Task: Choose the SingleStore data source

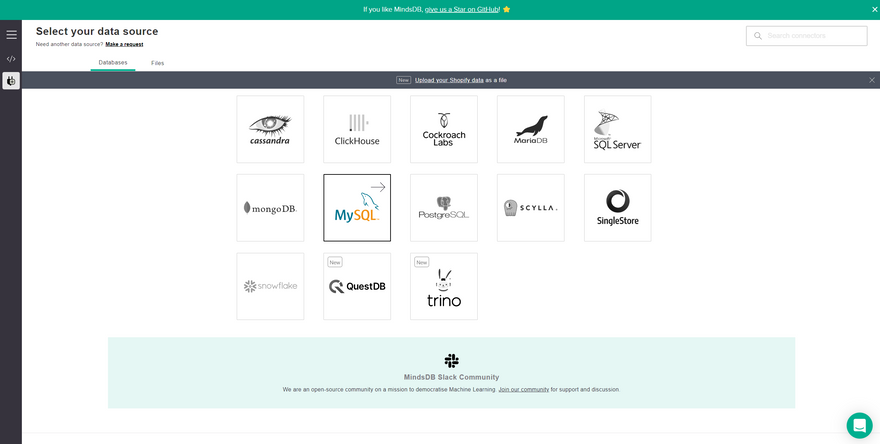Action: [x=618, y=208]
